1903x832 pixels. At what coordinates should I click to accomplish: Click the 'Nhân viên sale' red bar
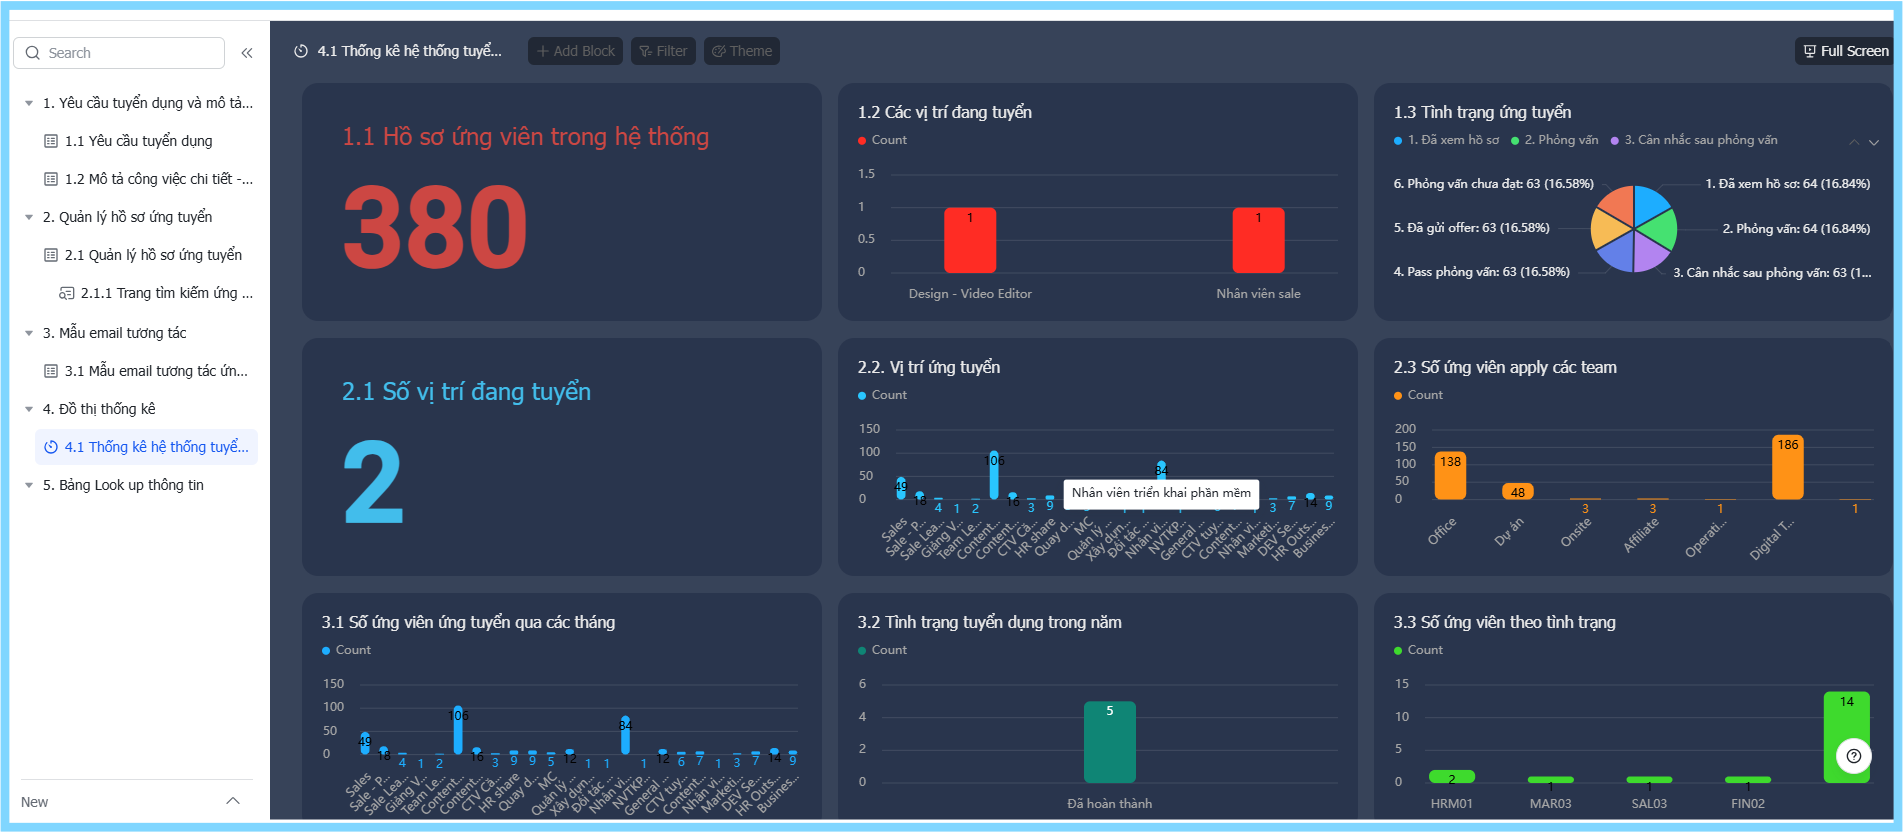[1258, 240]
